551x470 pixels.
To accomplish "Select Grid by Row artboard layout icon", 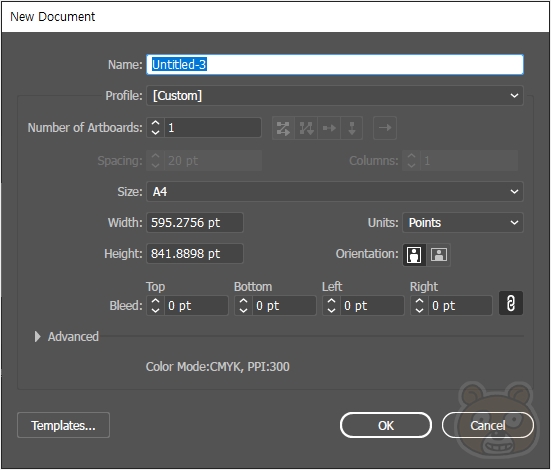I will pos(283,128).
